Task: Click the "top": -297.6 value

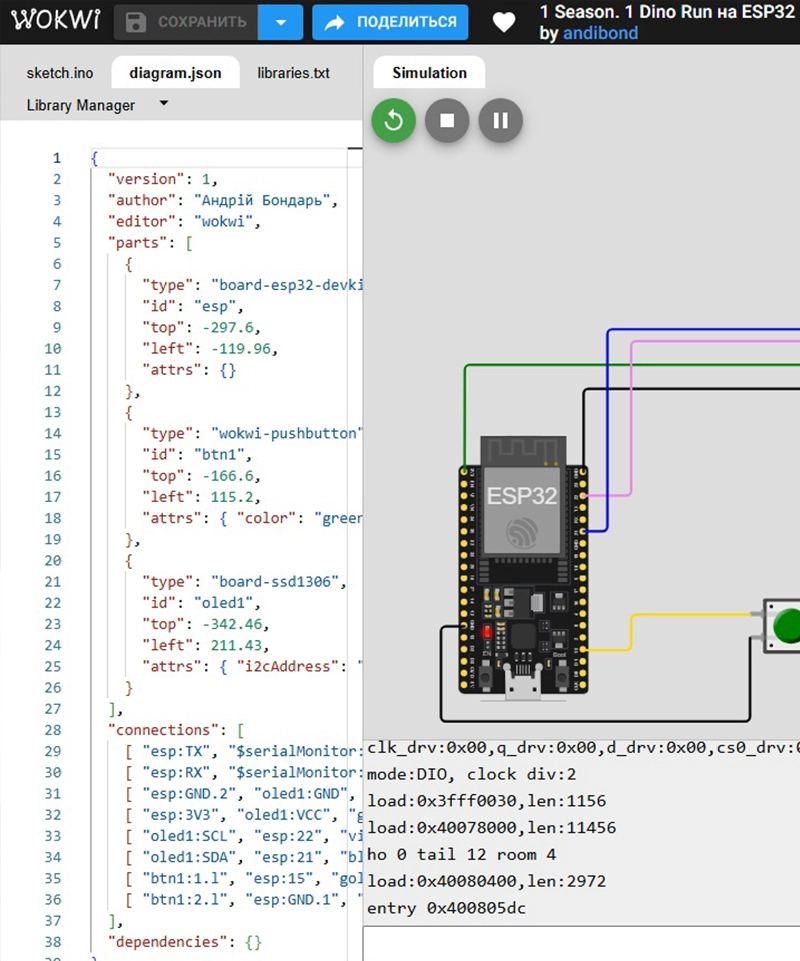Action: pyautogui.click(x=227, y=327)
